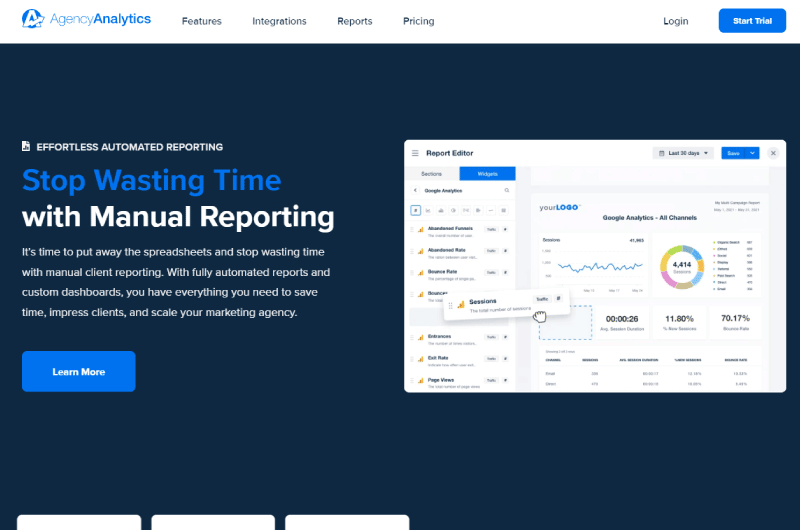Select the funnel widget type filter
The width and height of the screenshot is (800, 530).
tap(466, 210)
